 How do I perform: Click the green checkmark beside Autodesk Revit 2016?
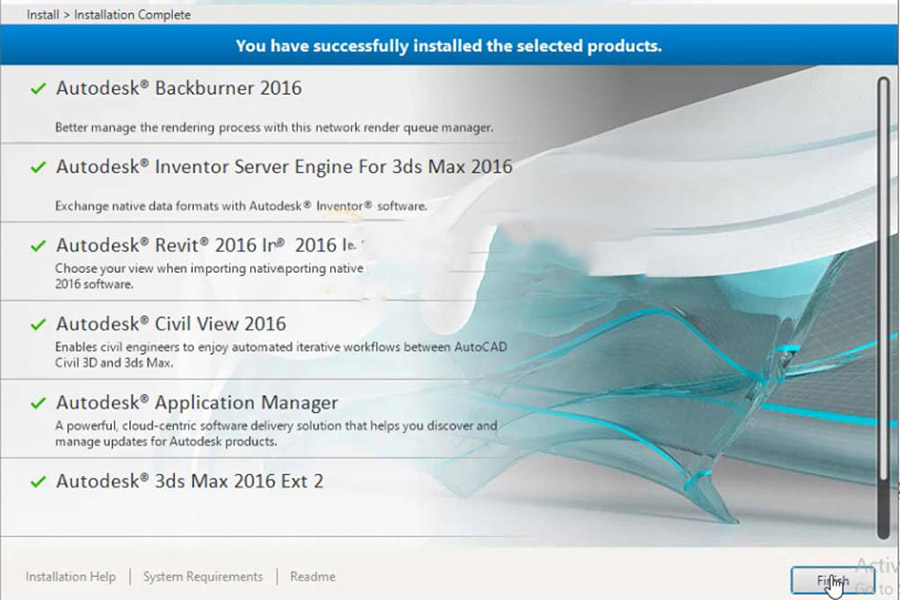[x=38, y=246]
